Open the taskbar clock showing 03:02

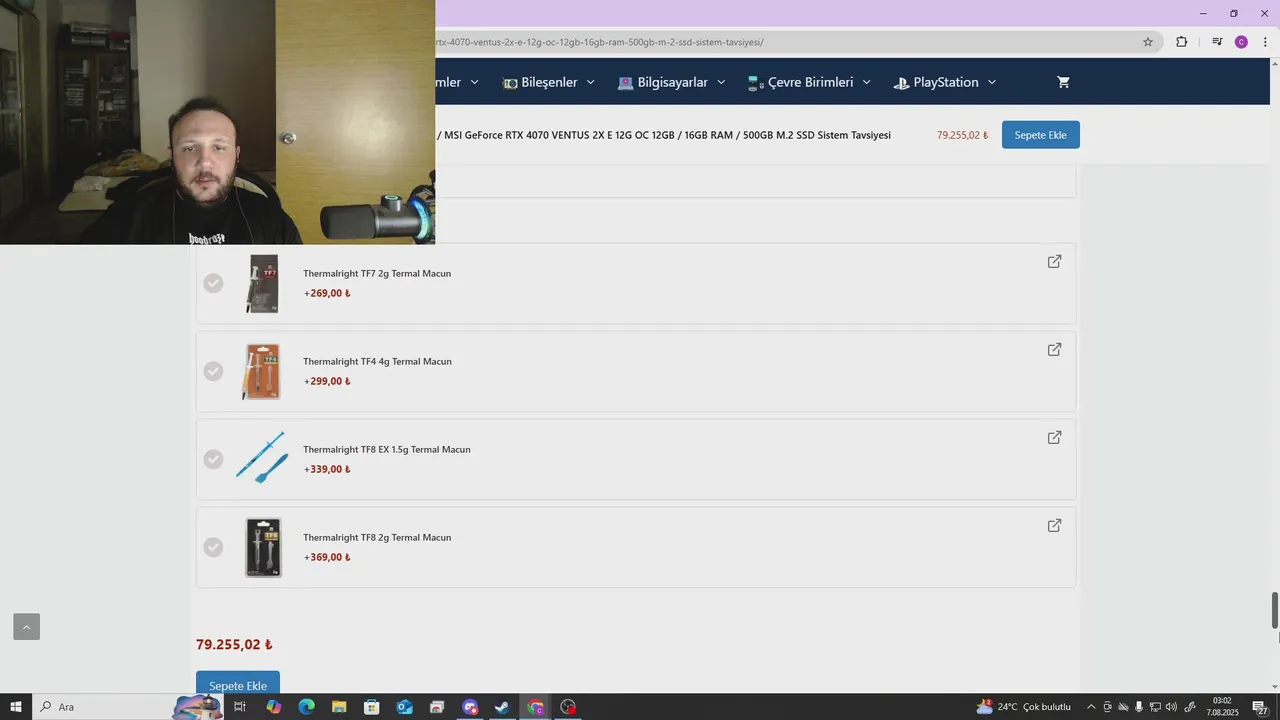tap(1222, 707)
